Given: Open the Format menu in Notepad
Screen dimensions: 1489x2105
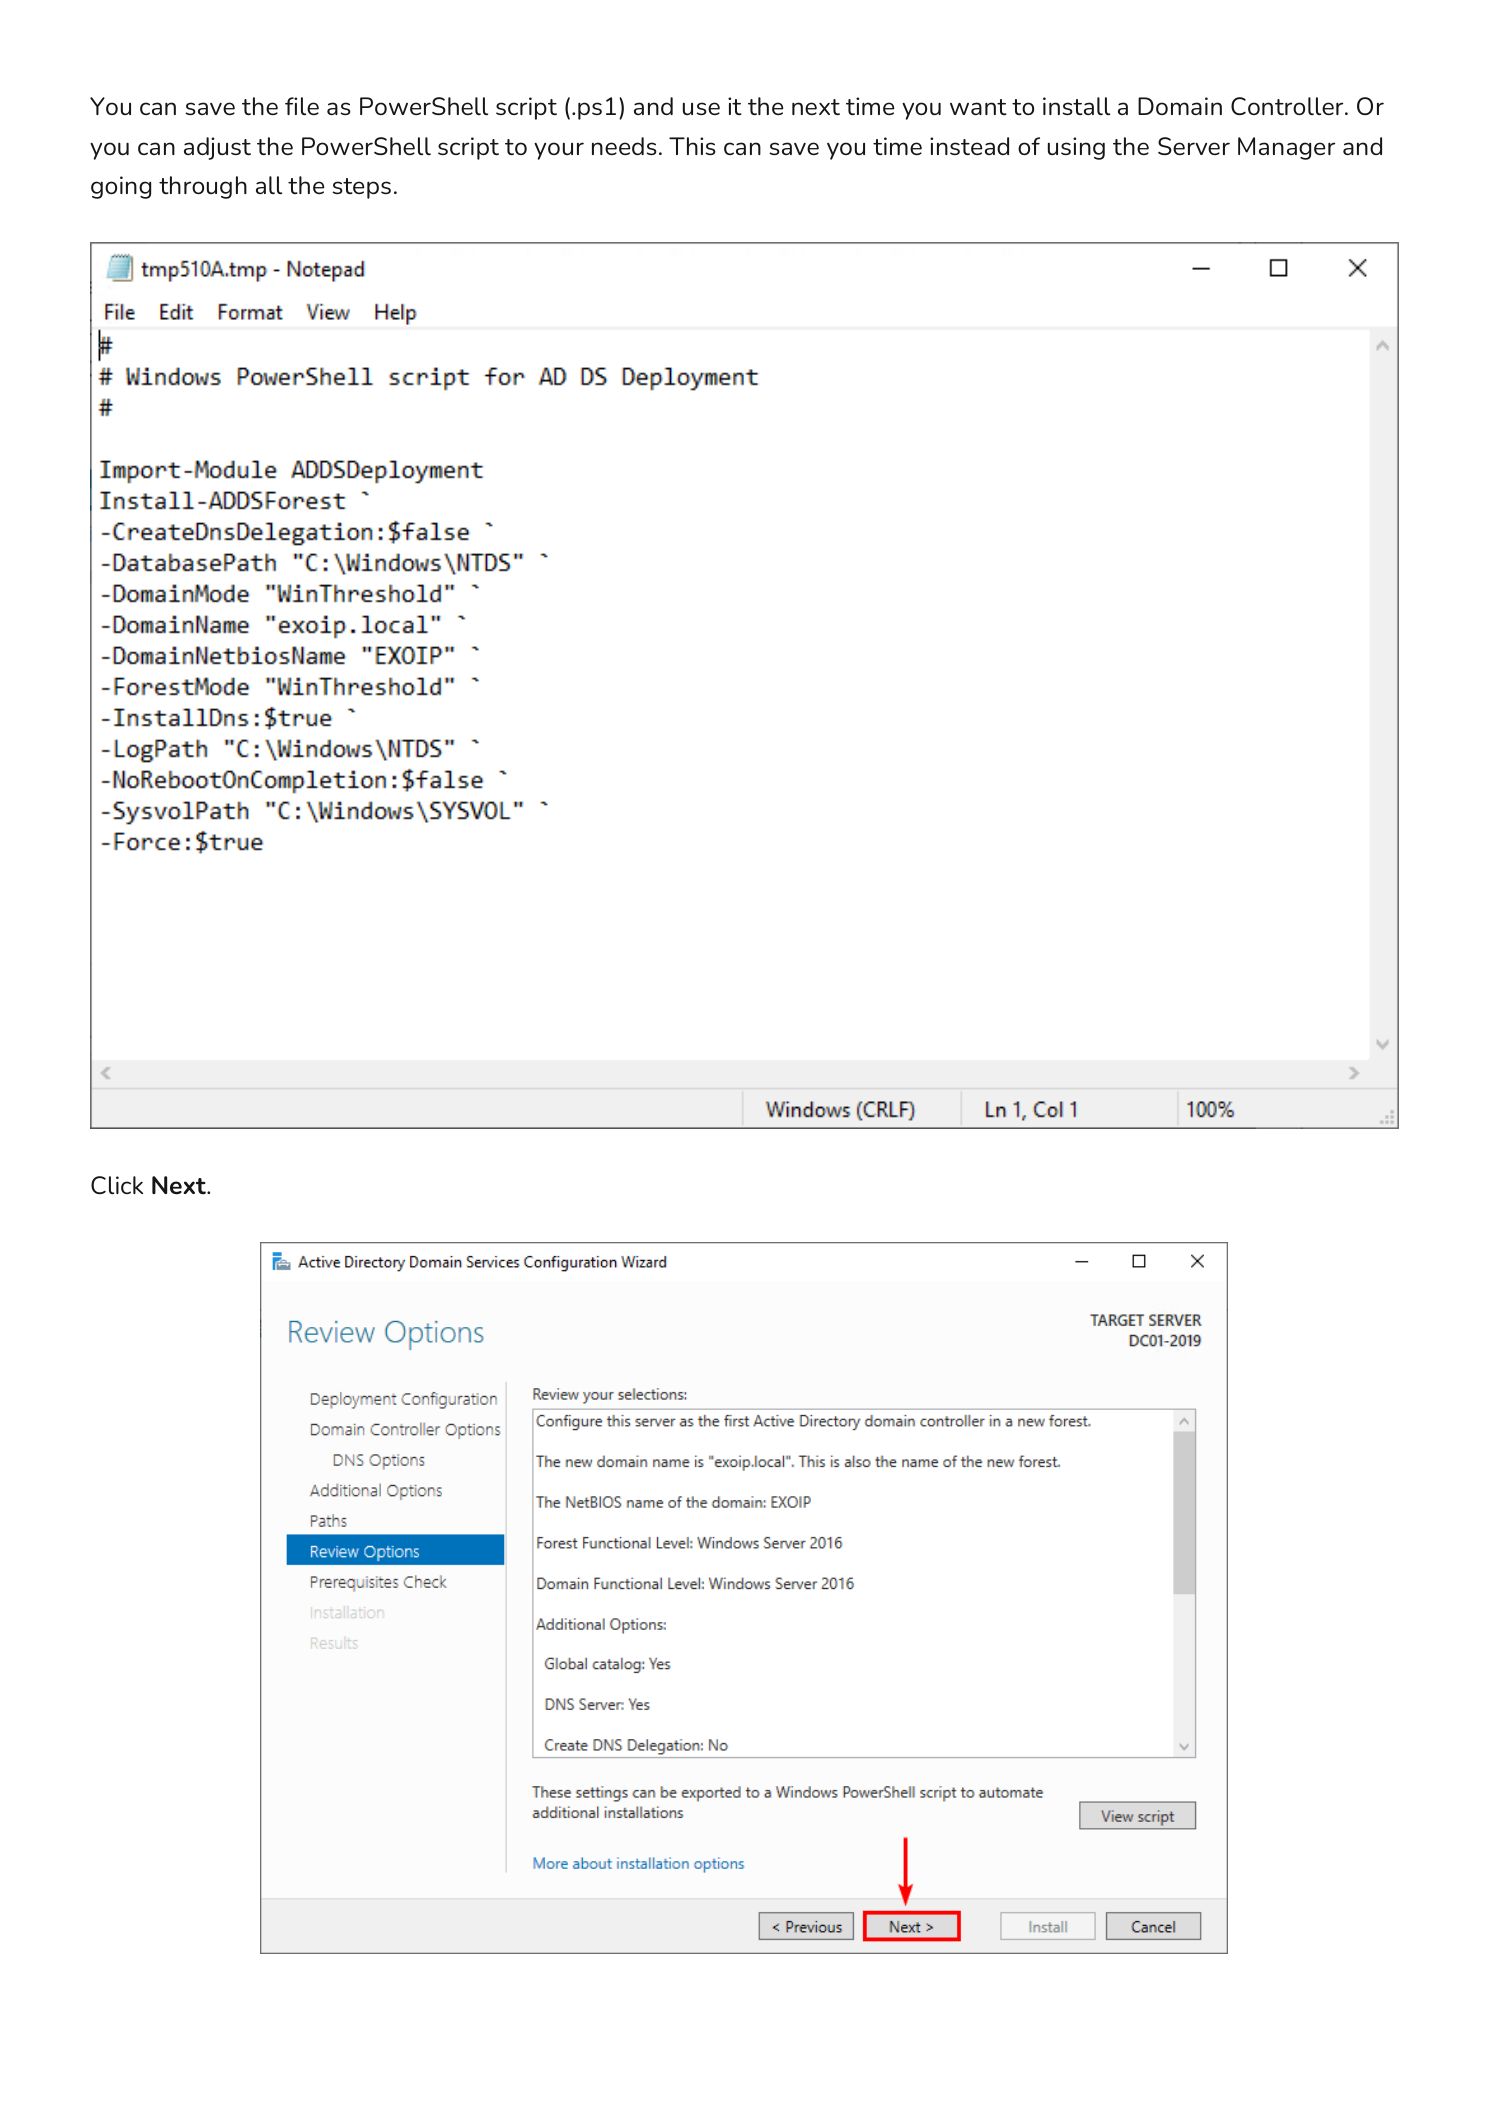Looking at the screenshot, I should pyautogui.click(x=250, y=312).
